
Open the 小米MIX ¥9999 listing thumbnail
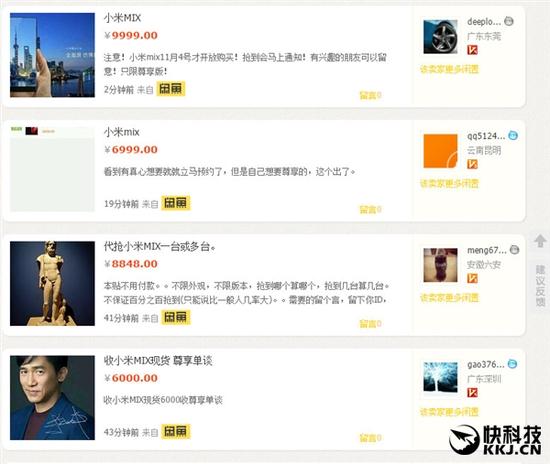pyautogui.click(x=52, y=55)
